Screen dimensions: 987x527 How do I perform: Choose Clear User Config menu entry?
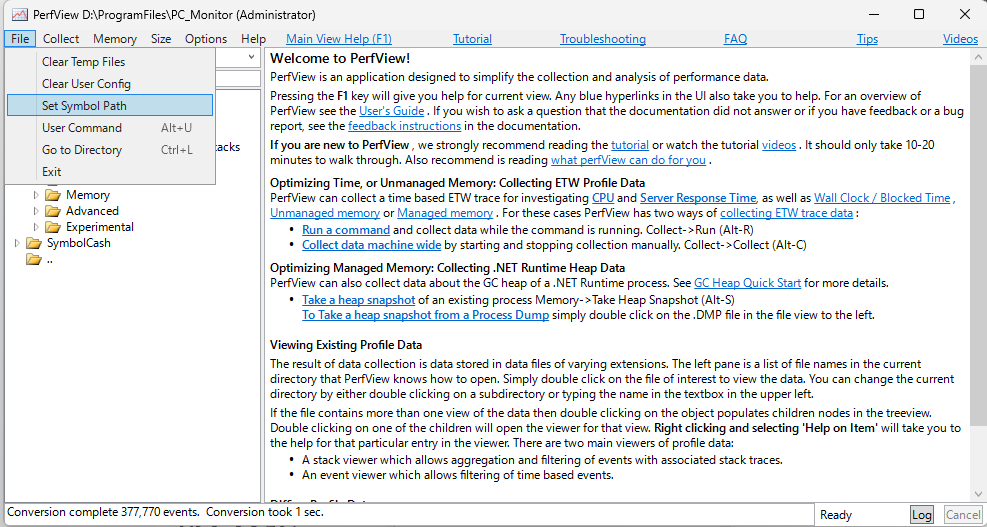110,84
